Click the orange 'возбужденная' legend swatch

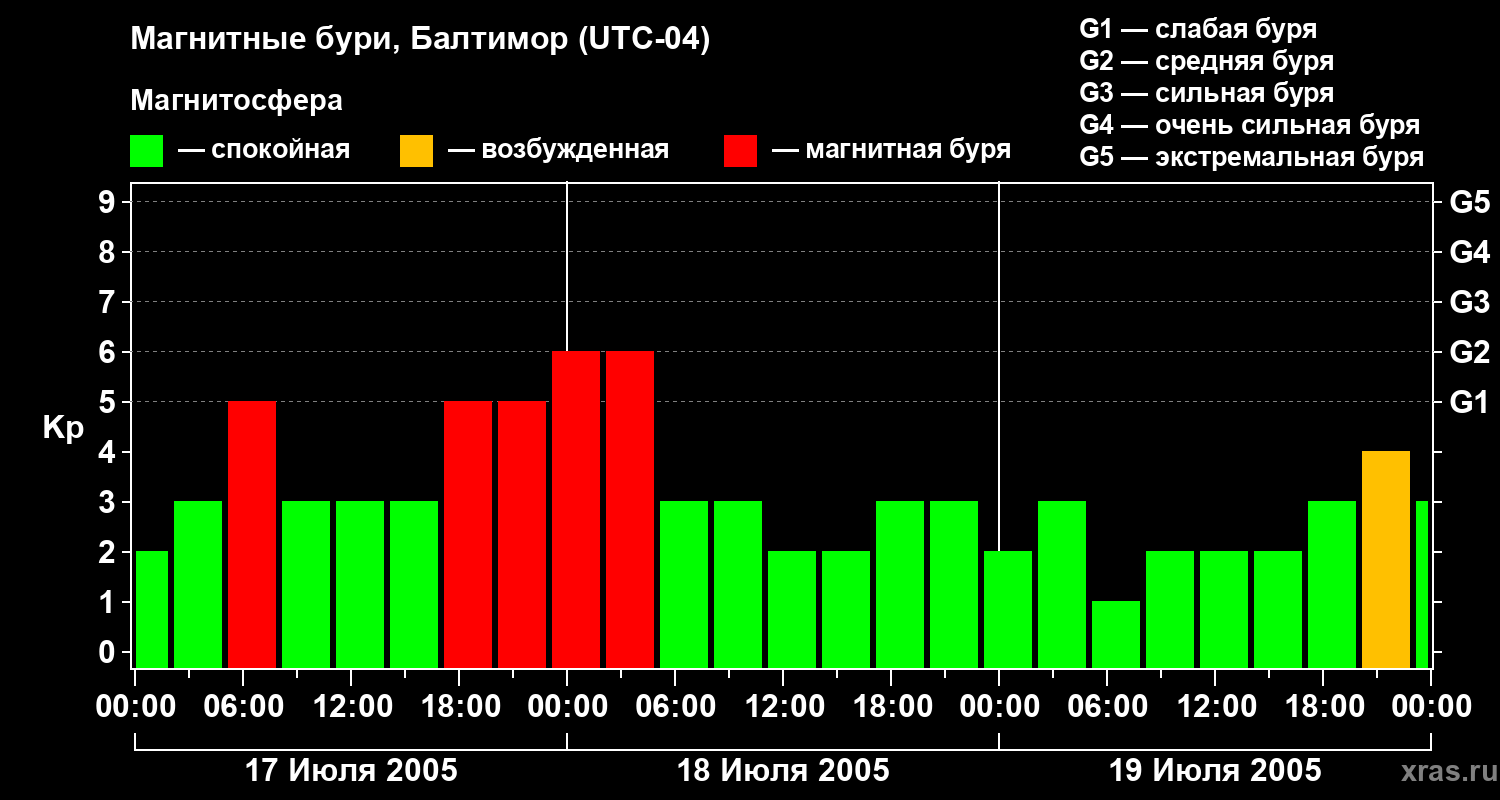pyautogui.click(x=416, y=151)
